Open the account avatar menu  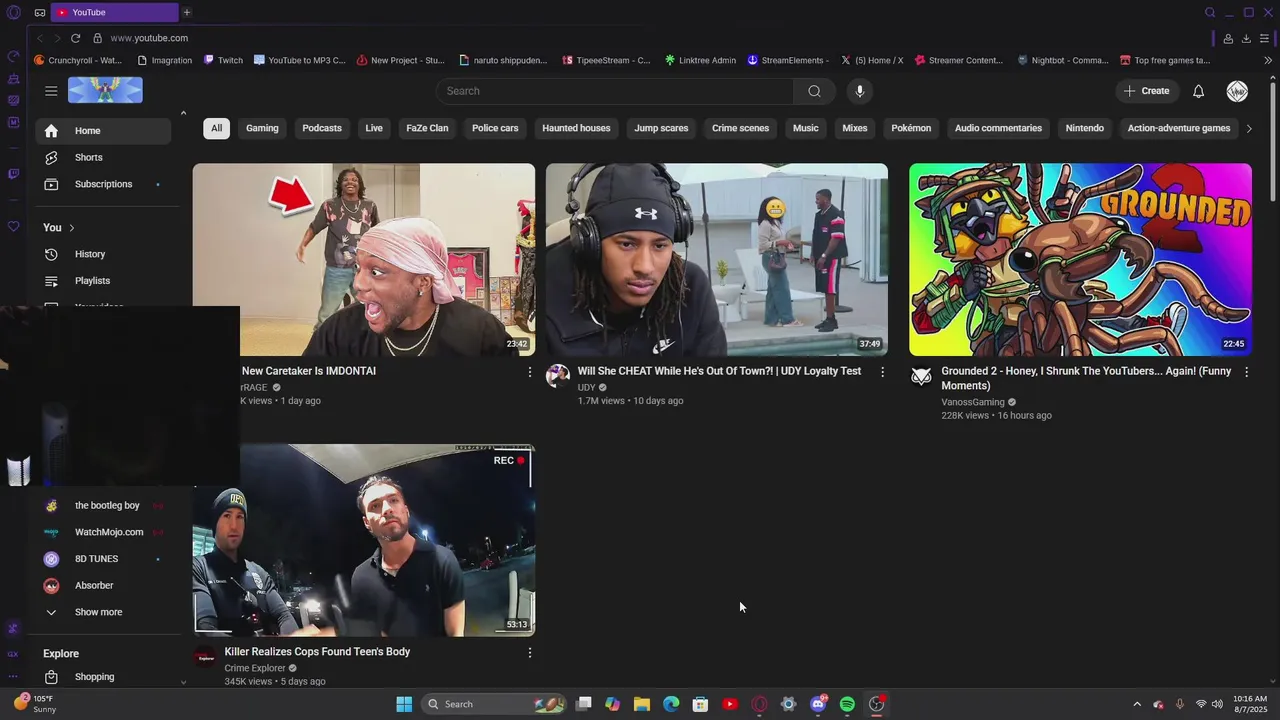tap(1237, 91)
